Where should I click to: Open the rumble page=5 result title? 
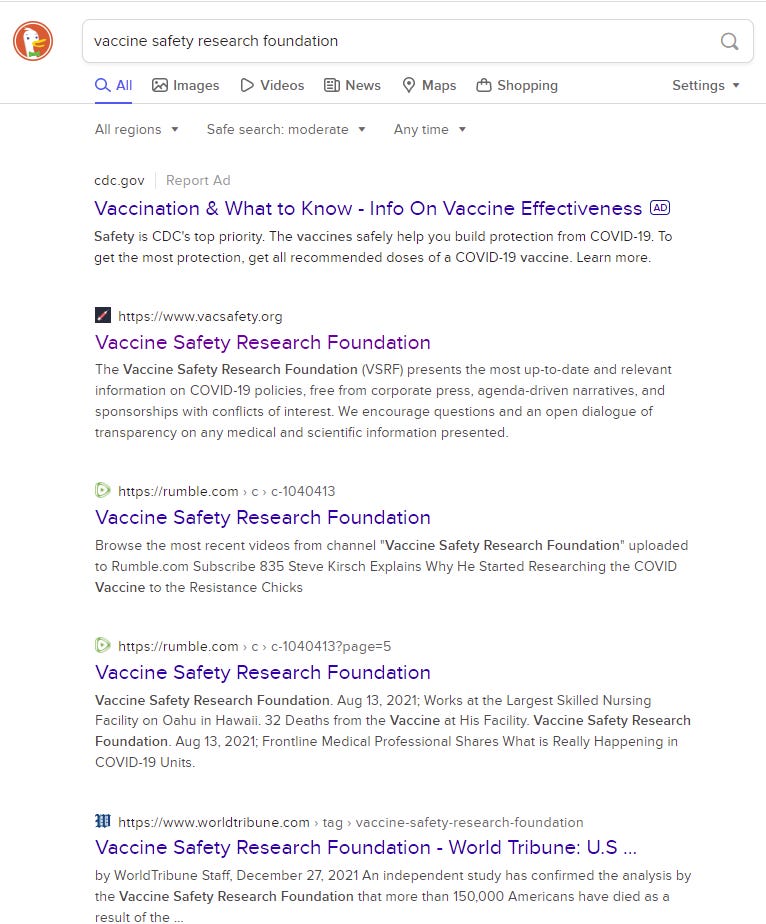[x=263, y=672]
